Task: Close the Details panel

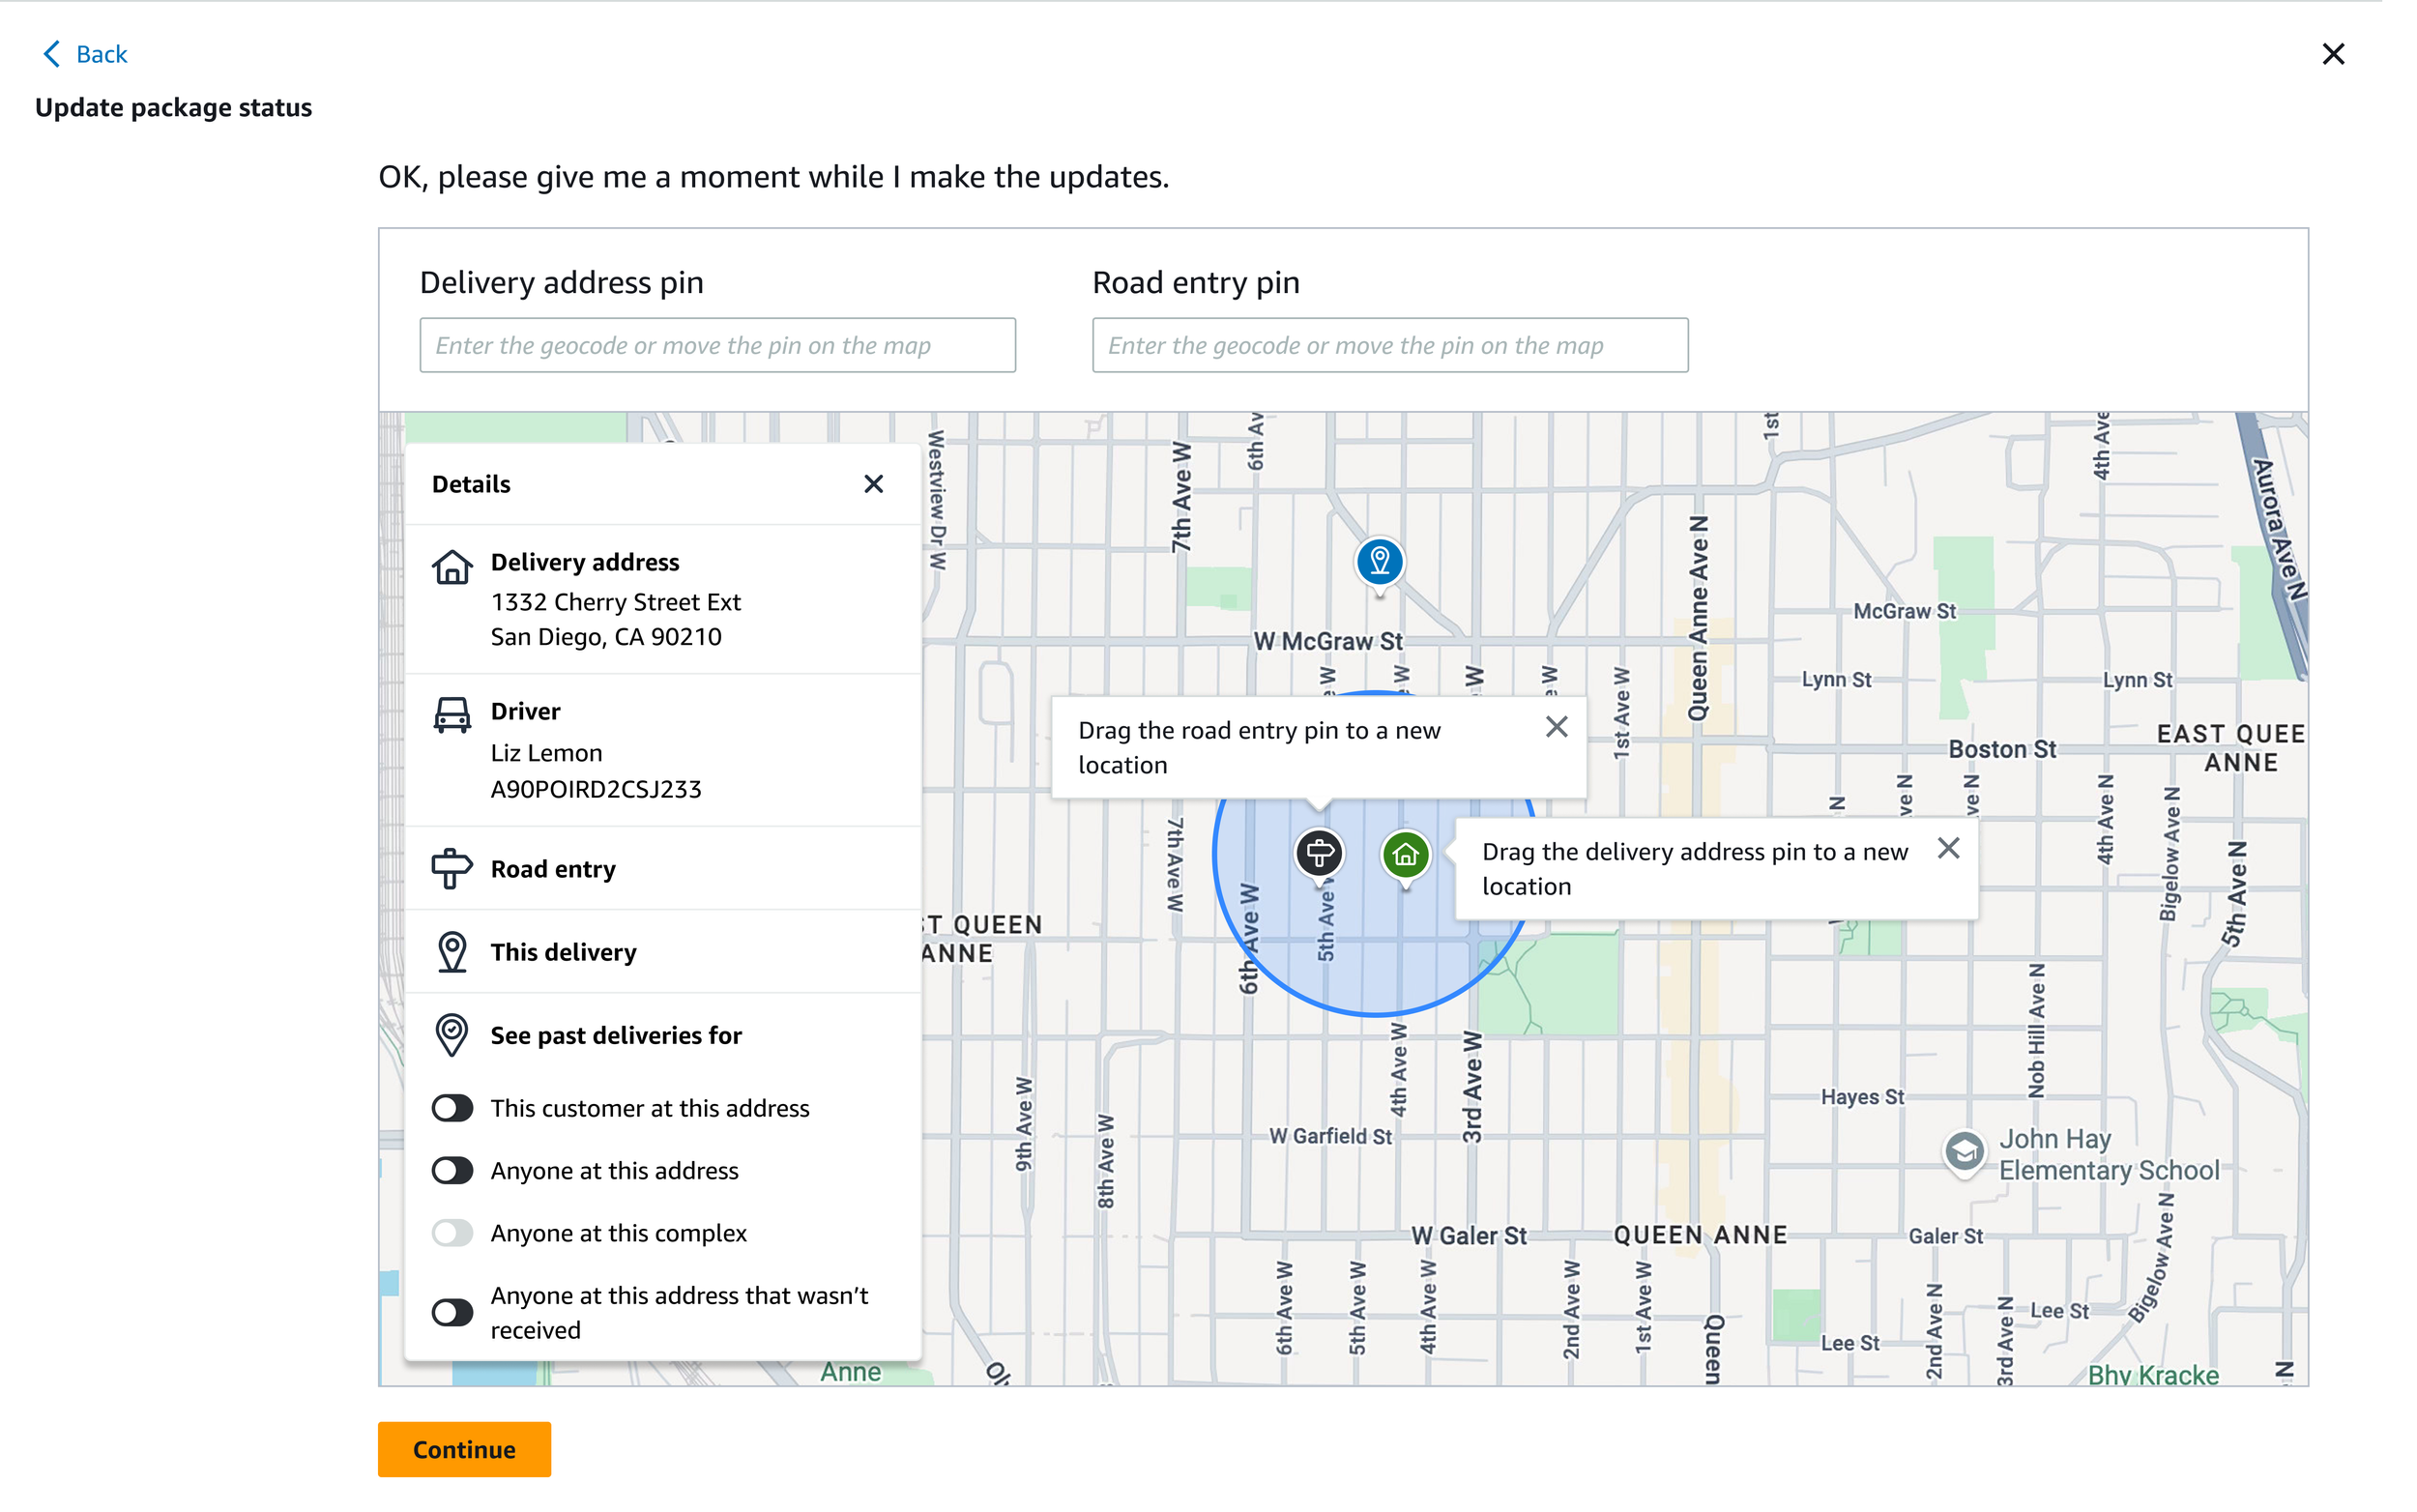Action: (873, 484)
